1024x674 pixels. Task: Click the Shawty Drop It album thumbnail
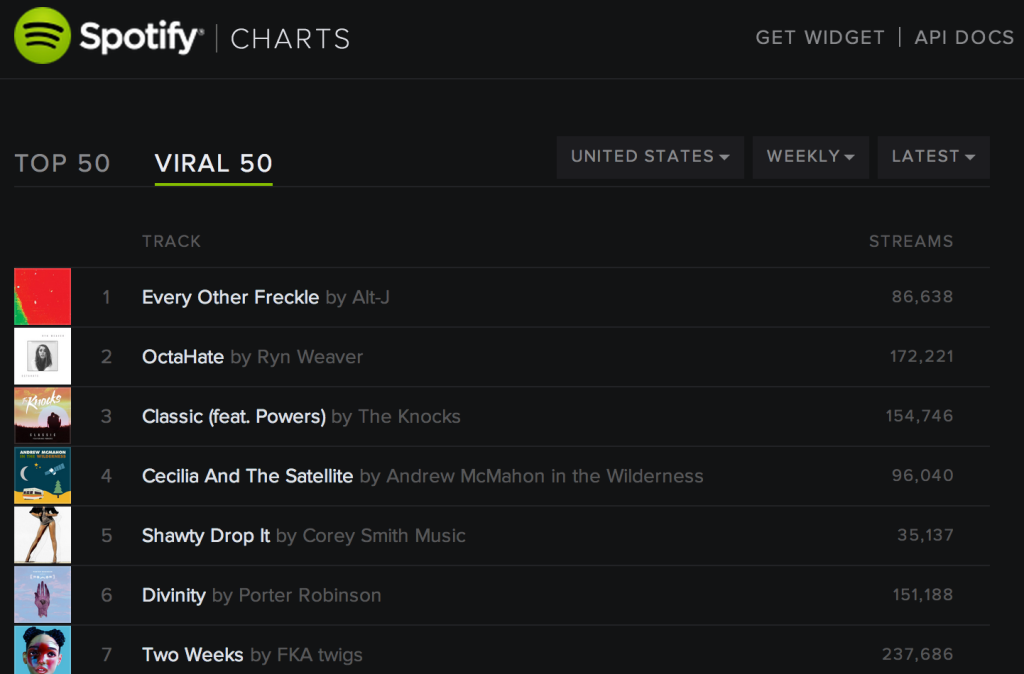[42, 535]
